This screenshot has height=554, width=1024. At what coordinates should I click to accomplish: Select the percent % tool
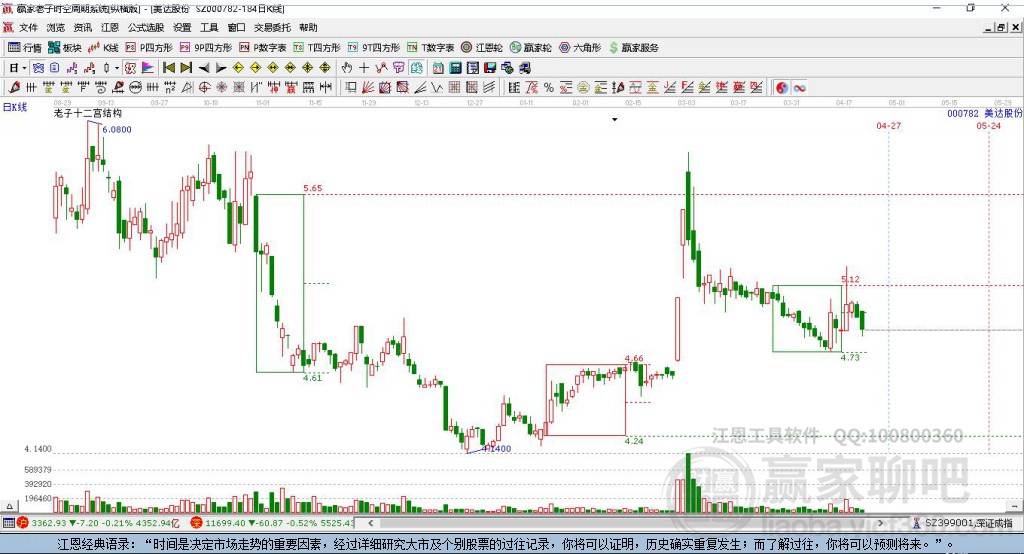(549, 88)
